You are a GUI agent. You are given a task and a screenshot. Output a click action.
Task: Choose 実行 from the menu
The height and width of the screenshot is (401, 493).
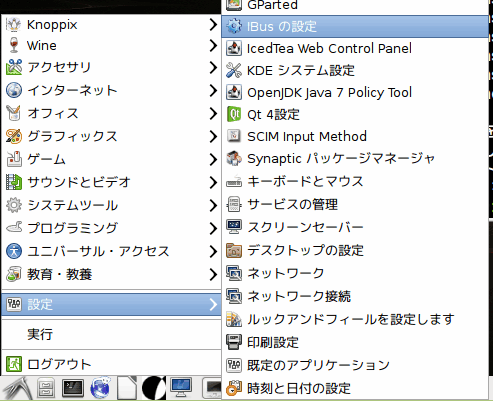[x=111, y=334]
